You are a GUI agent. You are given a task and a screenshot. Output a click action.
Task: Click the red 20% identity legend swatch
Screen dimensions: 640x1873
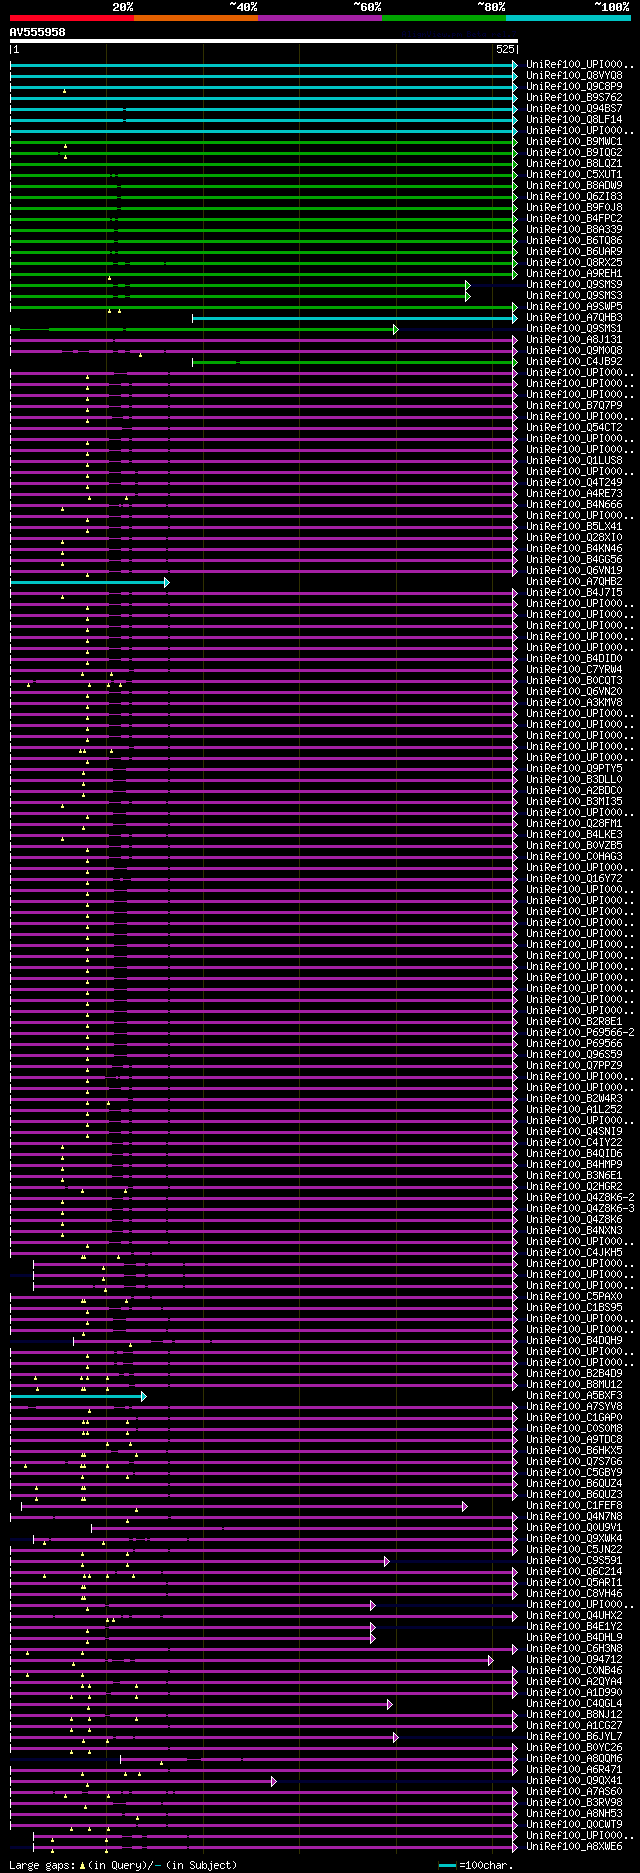point(72,17)
